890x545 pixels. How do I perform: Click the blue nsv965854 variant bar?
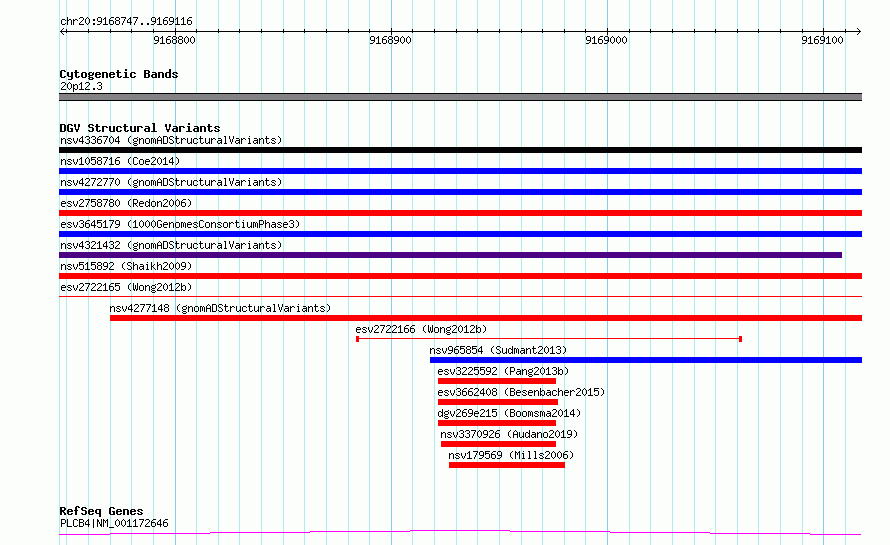click(x=646, y=360)
